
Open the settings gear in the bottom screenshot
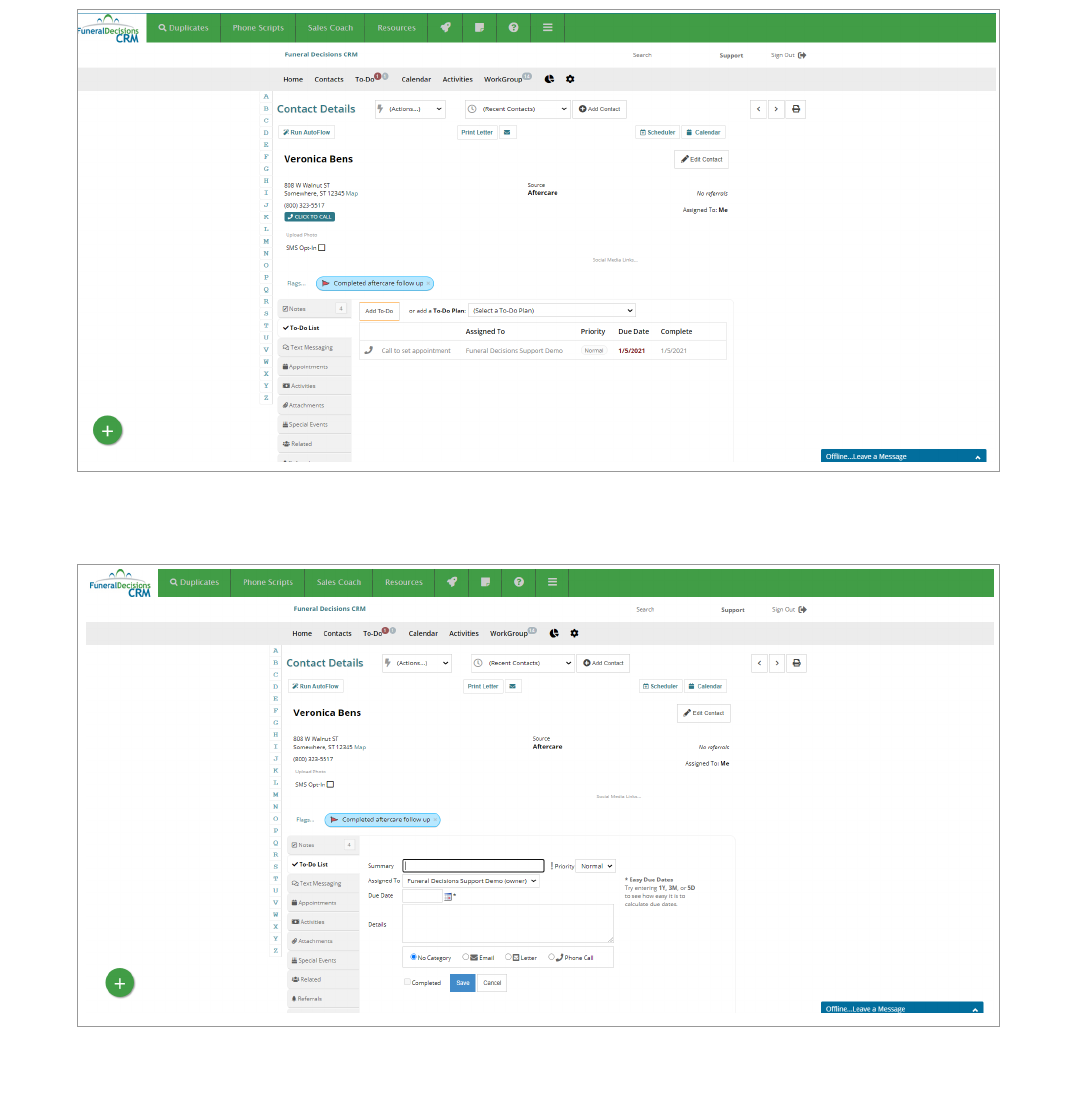574,633
